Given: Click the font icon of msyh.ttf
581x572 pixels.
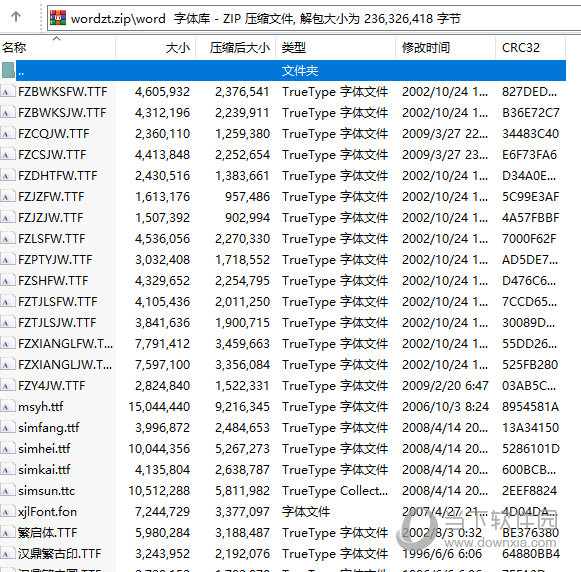Looking at the screenshot, I should (x=7, y=407).
